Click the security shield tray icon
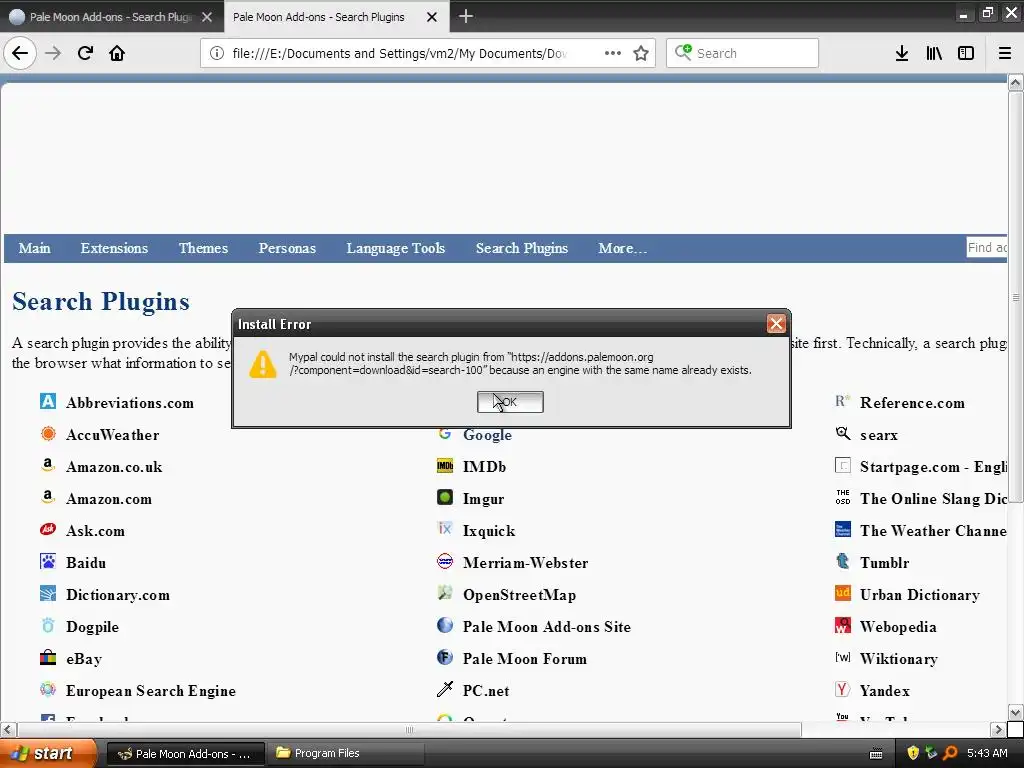The image size is (1024, 768). tap(913, 753)
